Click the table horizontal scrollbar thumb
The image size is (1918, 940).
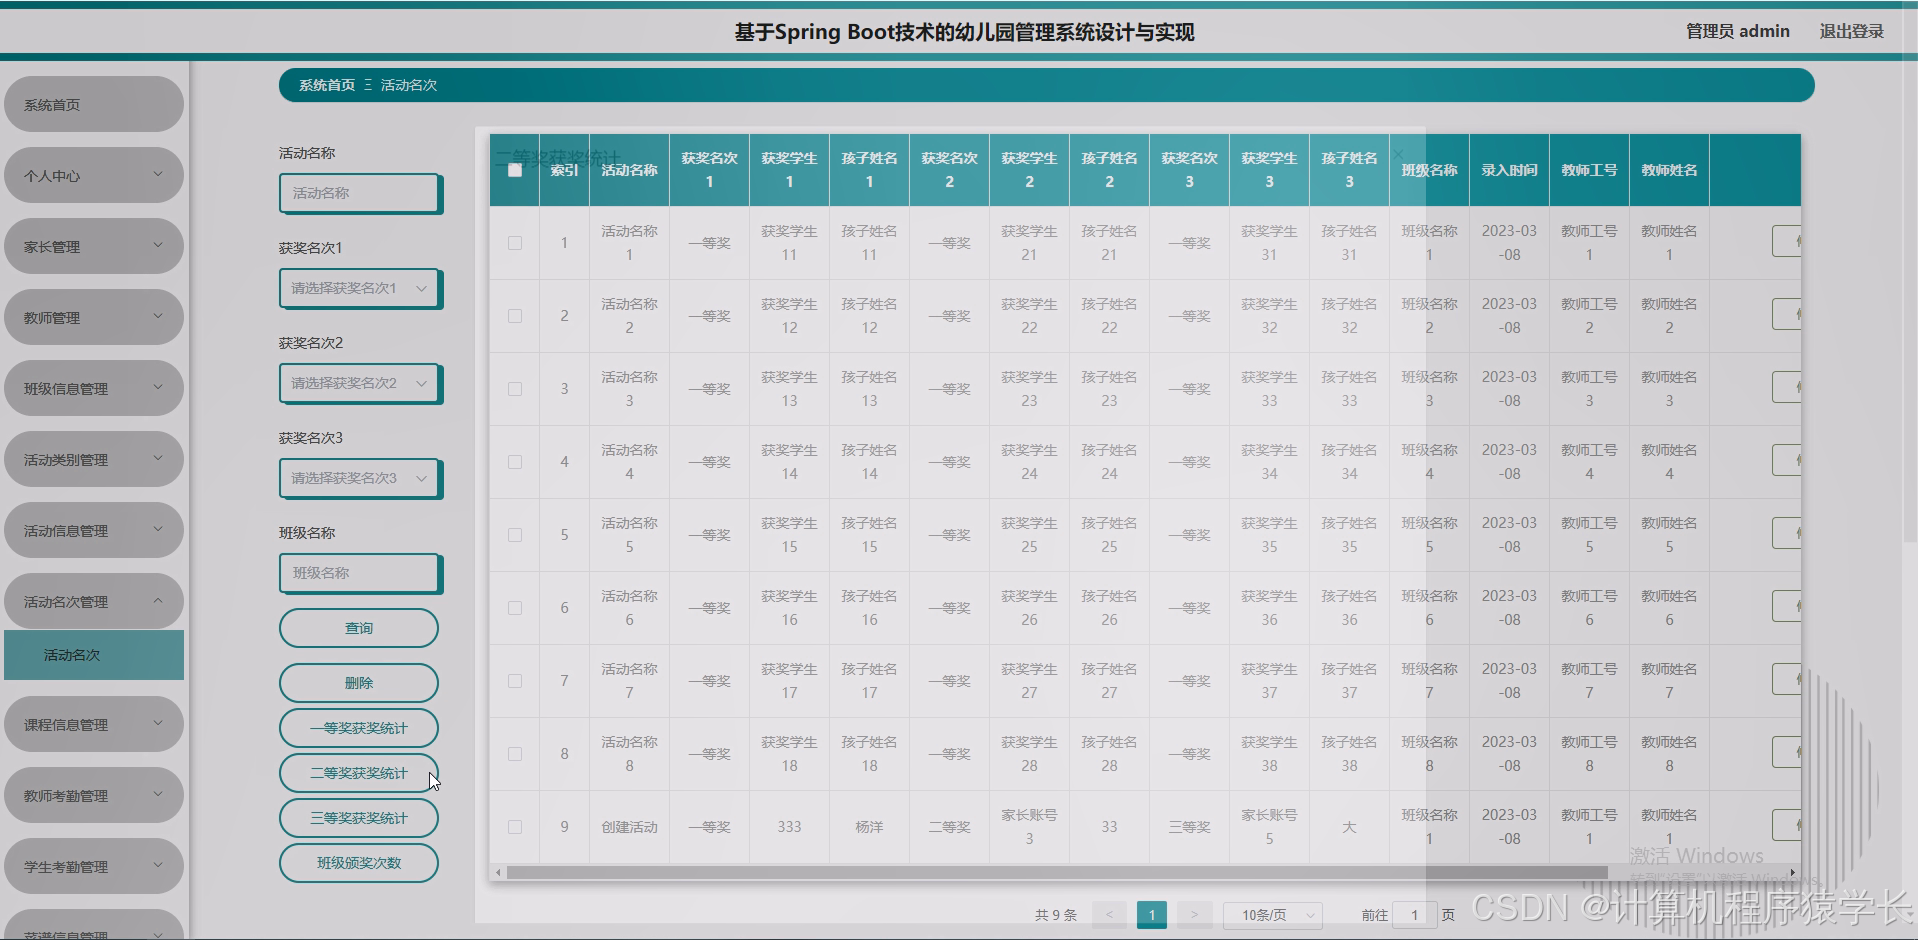click(x=1056, y=873)
